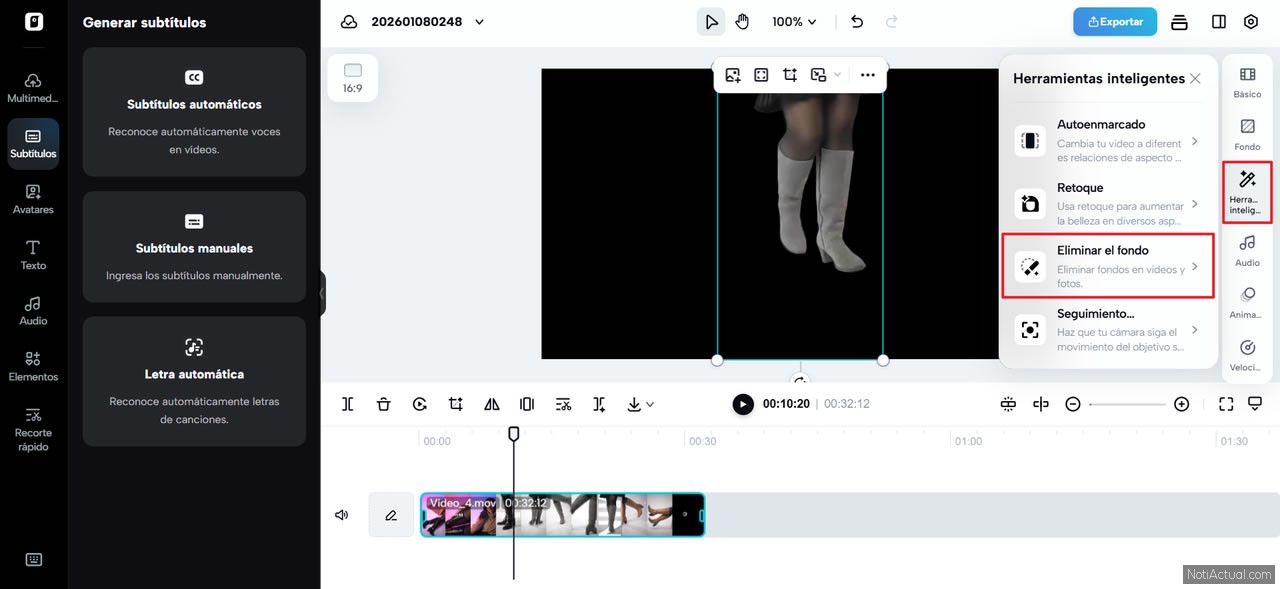Open the Subtítulos sidebar tab

point(33,144)
